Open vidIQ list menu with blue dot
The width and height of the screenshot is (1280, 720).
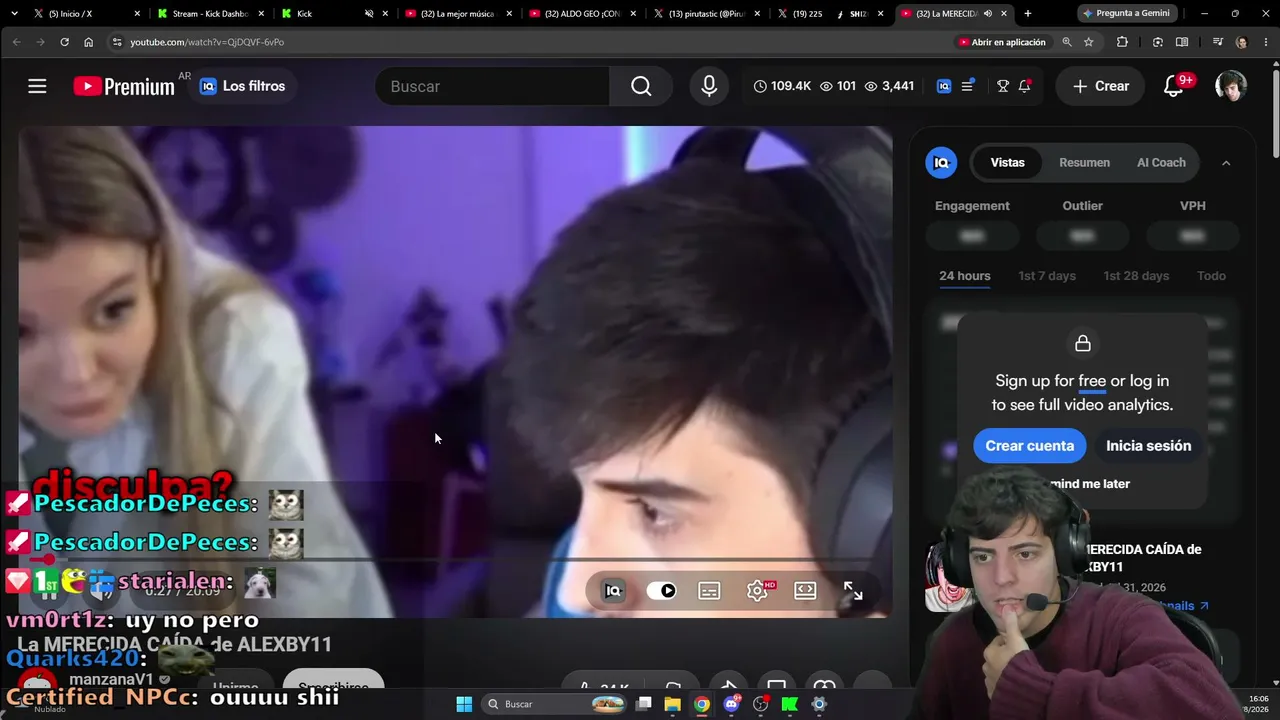pyautogui.click(x=967, y=86)
